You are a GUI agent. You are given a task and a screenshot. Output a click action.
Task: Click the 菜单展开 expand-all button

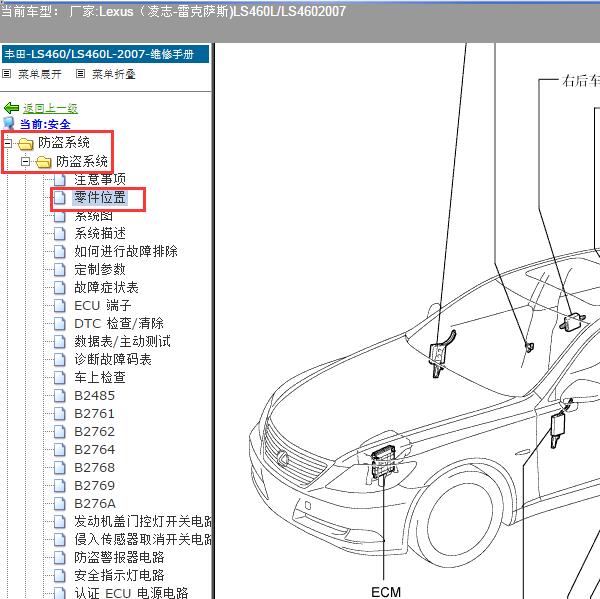click(39, 74)
